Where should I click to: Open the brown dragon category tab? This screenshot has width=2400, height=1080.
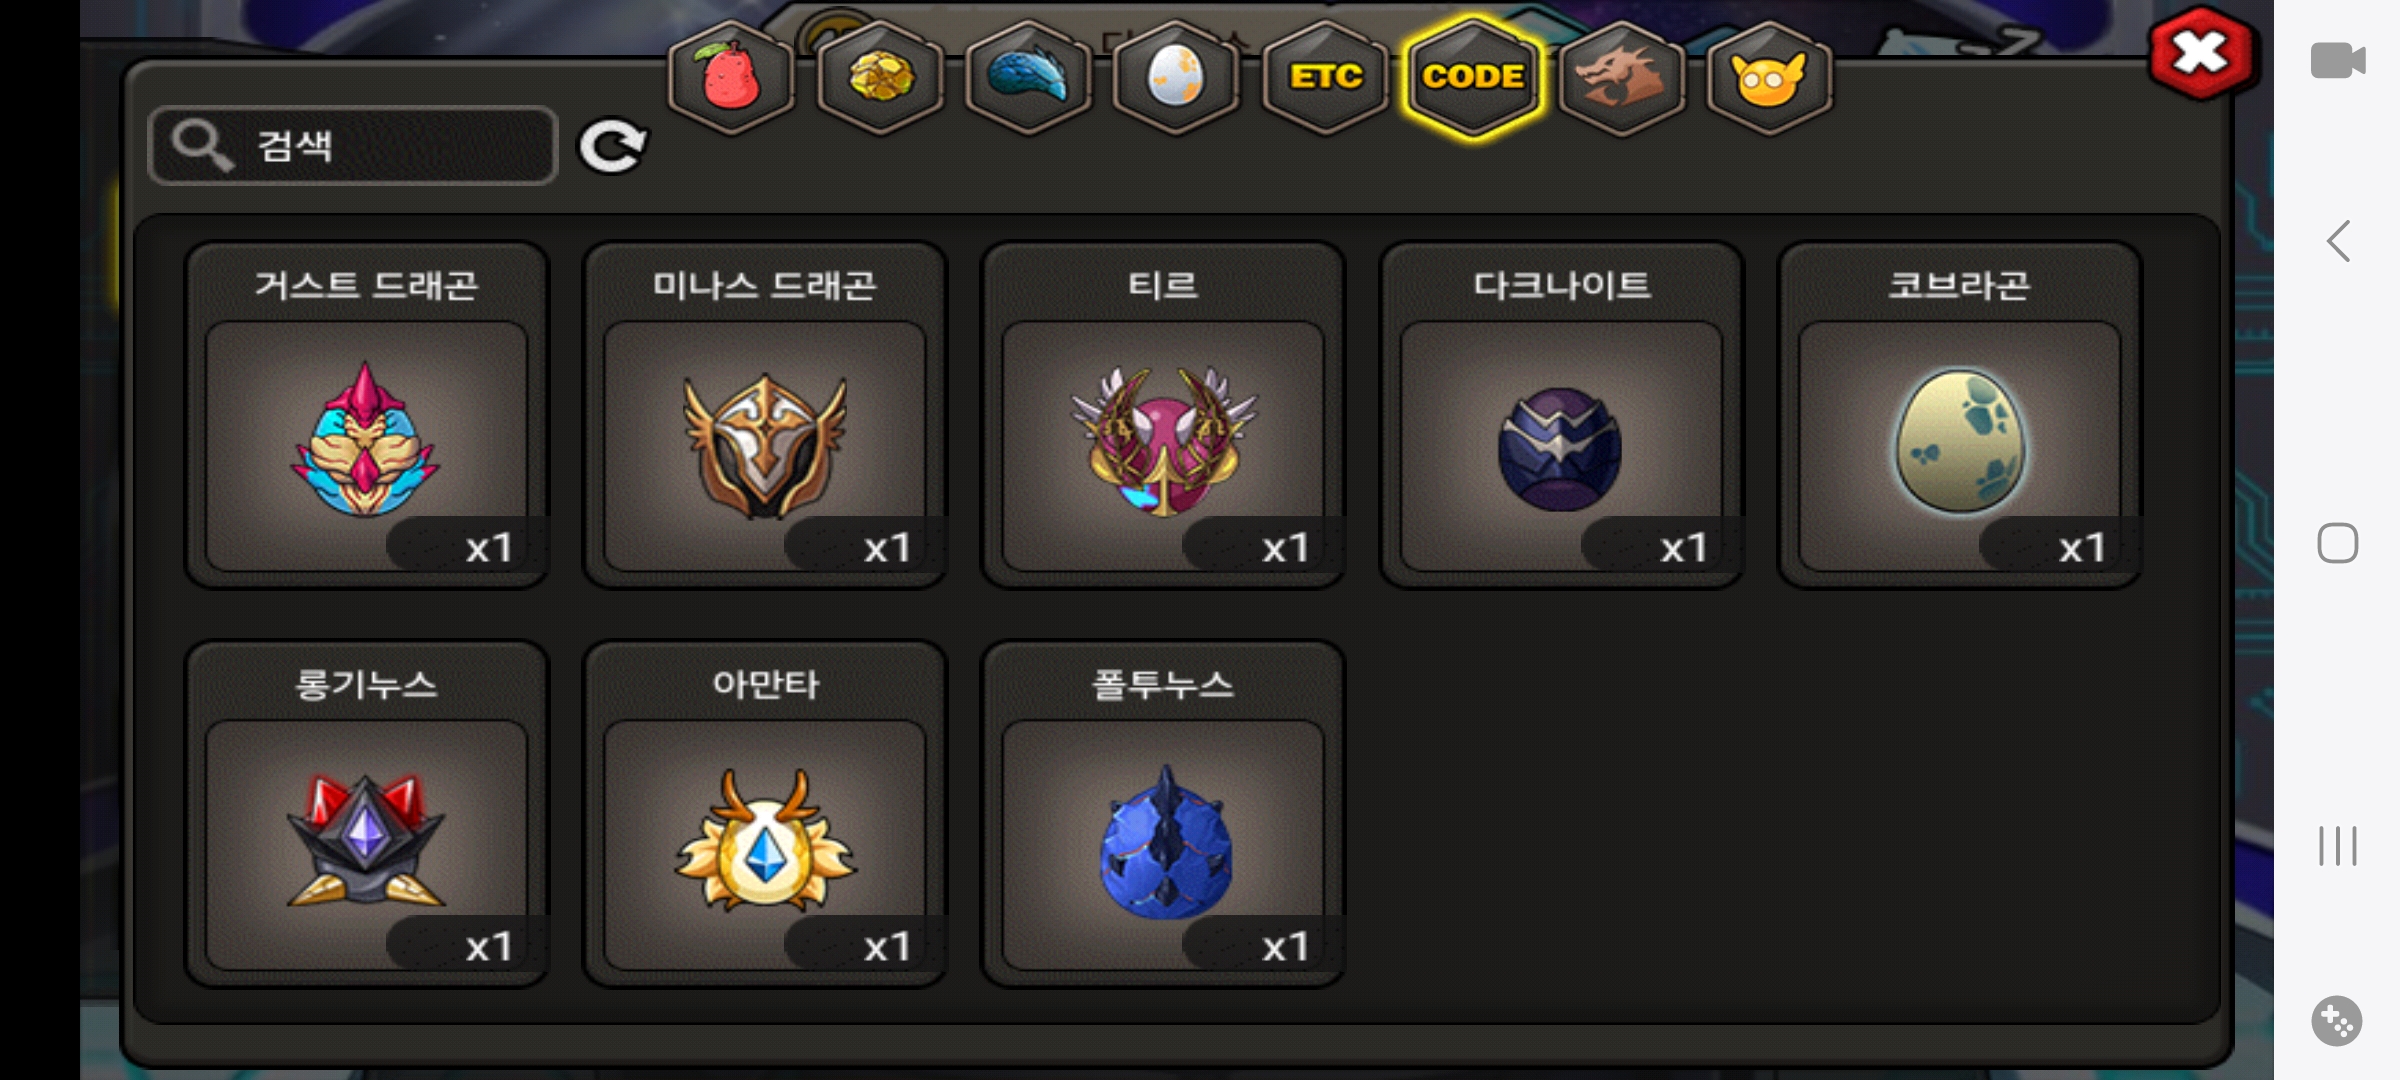1621,77
